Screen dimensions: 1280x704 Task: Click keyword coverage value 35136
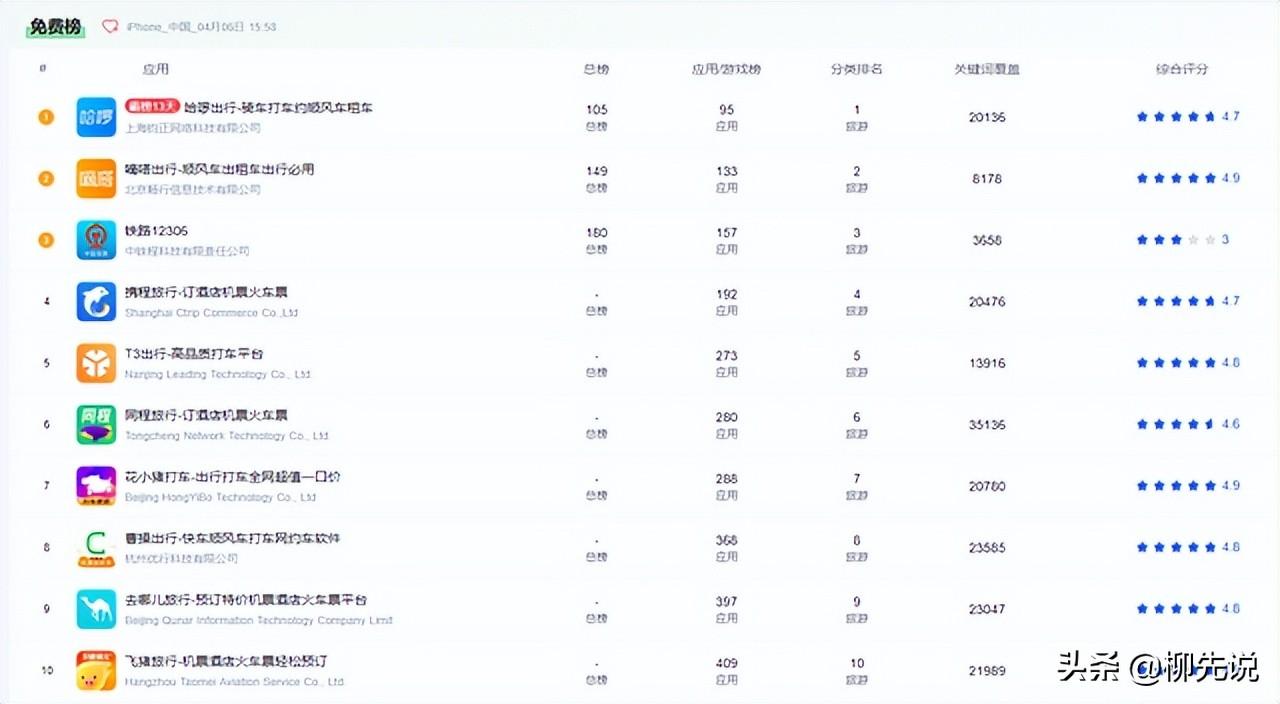(x=987, y=425)
